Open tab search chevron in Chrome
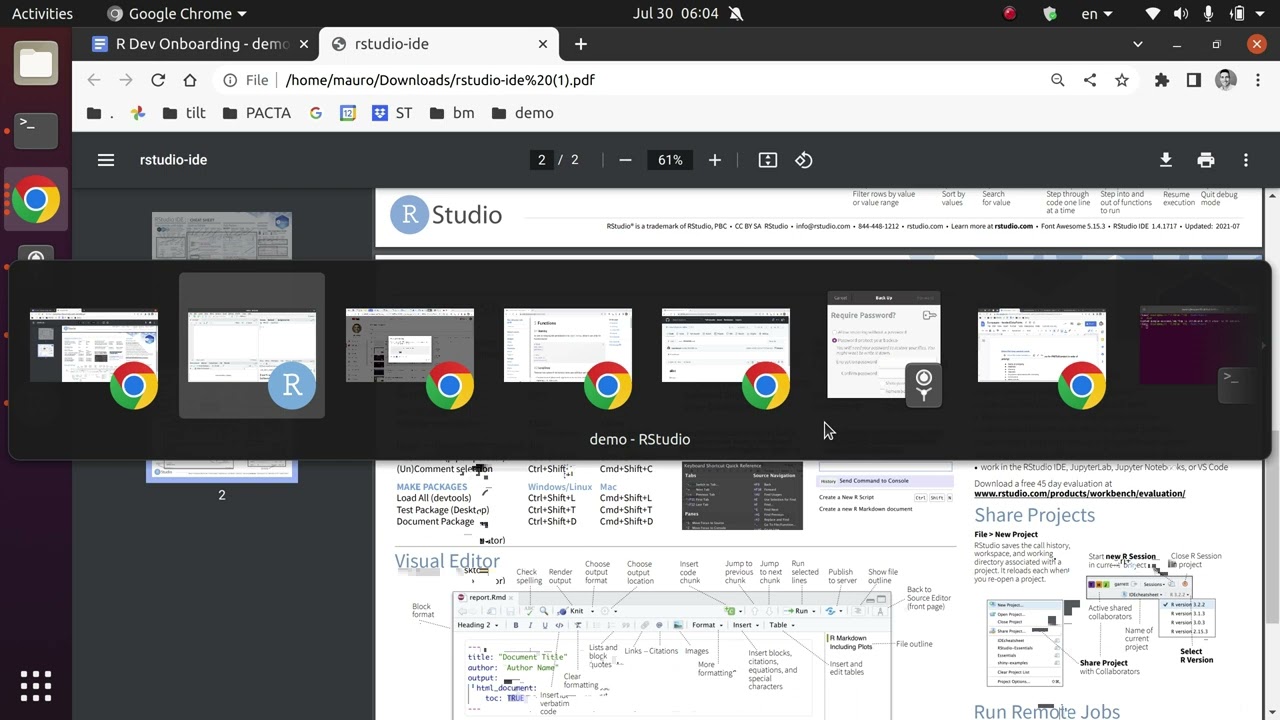 (x=1138, y=44)
